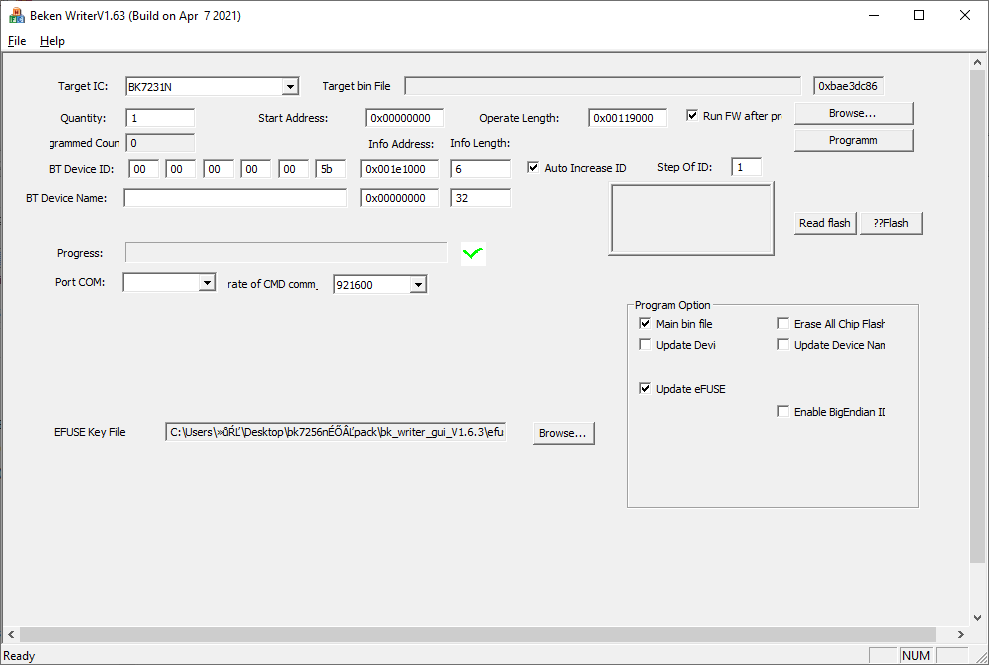Open the Port COM dropdown
Viewport: 989px width, 665px height.
[207, 282]
